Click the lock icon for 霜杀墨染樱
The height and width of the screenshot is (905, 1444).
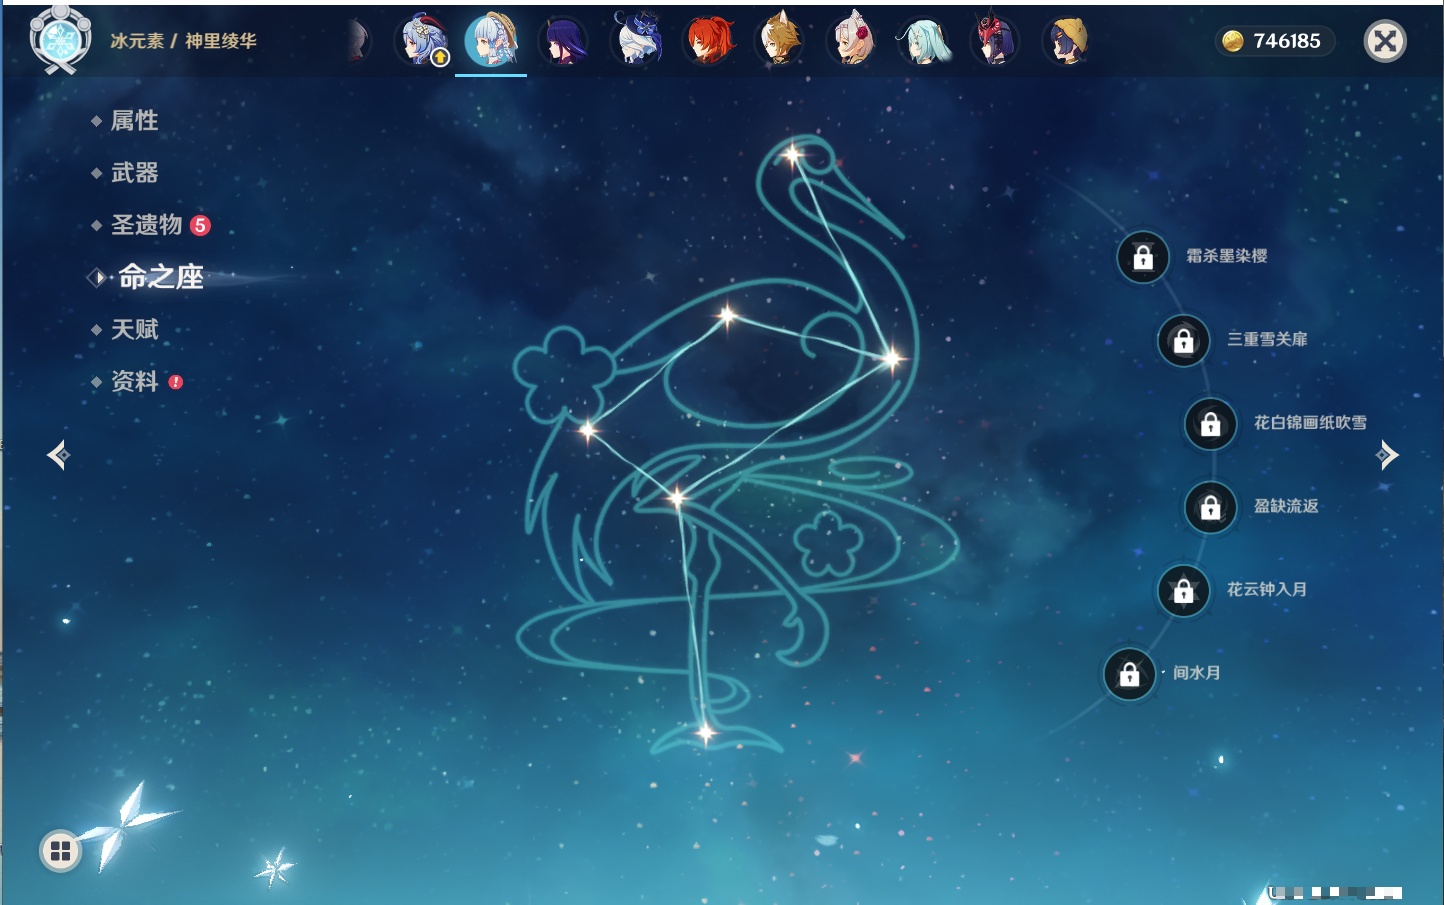point(1143,257)
